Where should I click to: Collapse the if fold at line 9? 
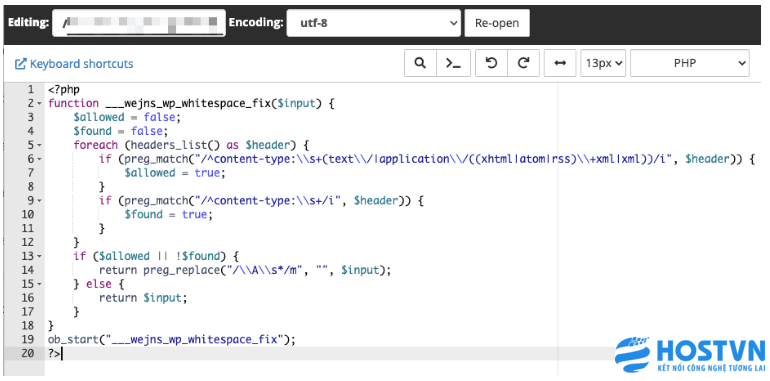39,201
